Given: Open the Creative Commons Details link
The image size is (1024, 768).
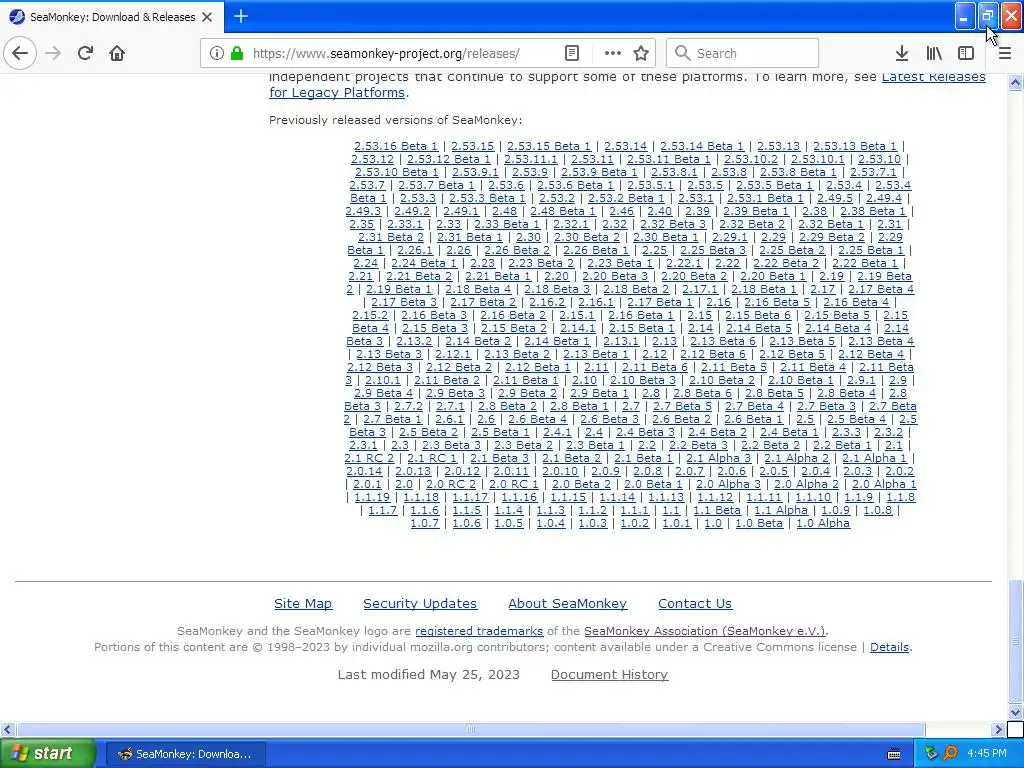Looking at the screenshot, I should point(889,647).
